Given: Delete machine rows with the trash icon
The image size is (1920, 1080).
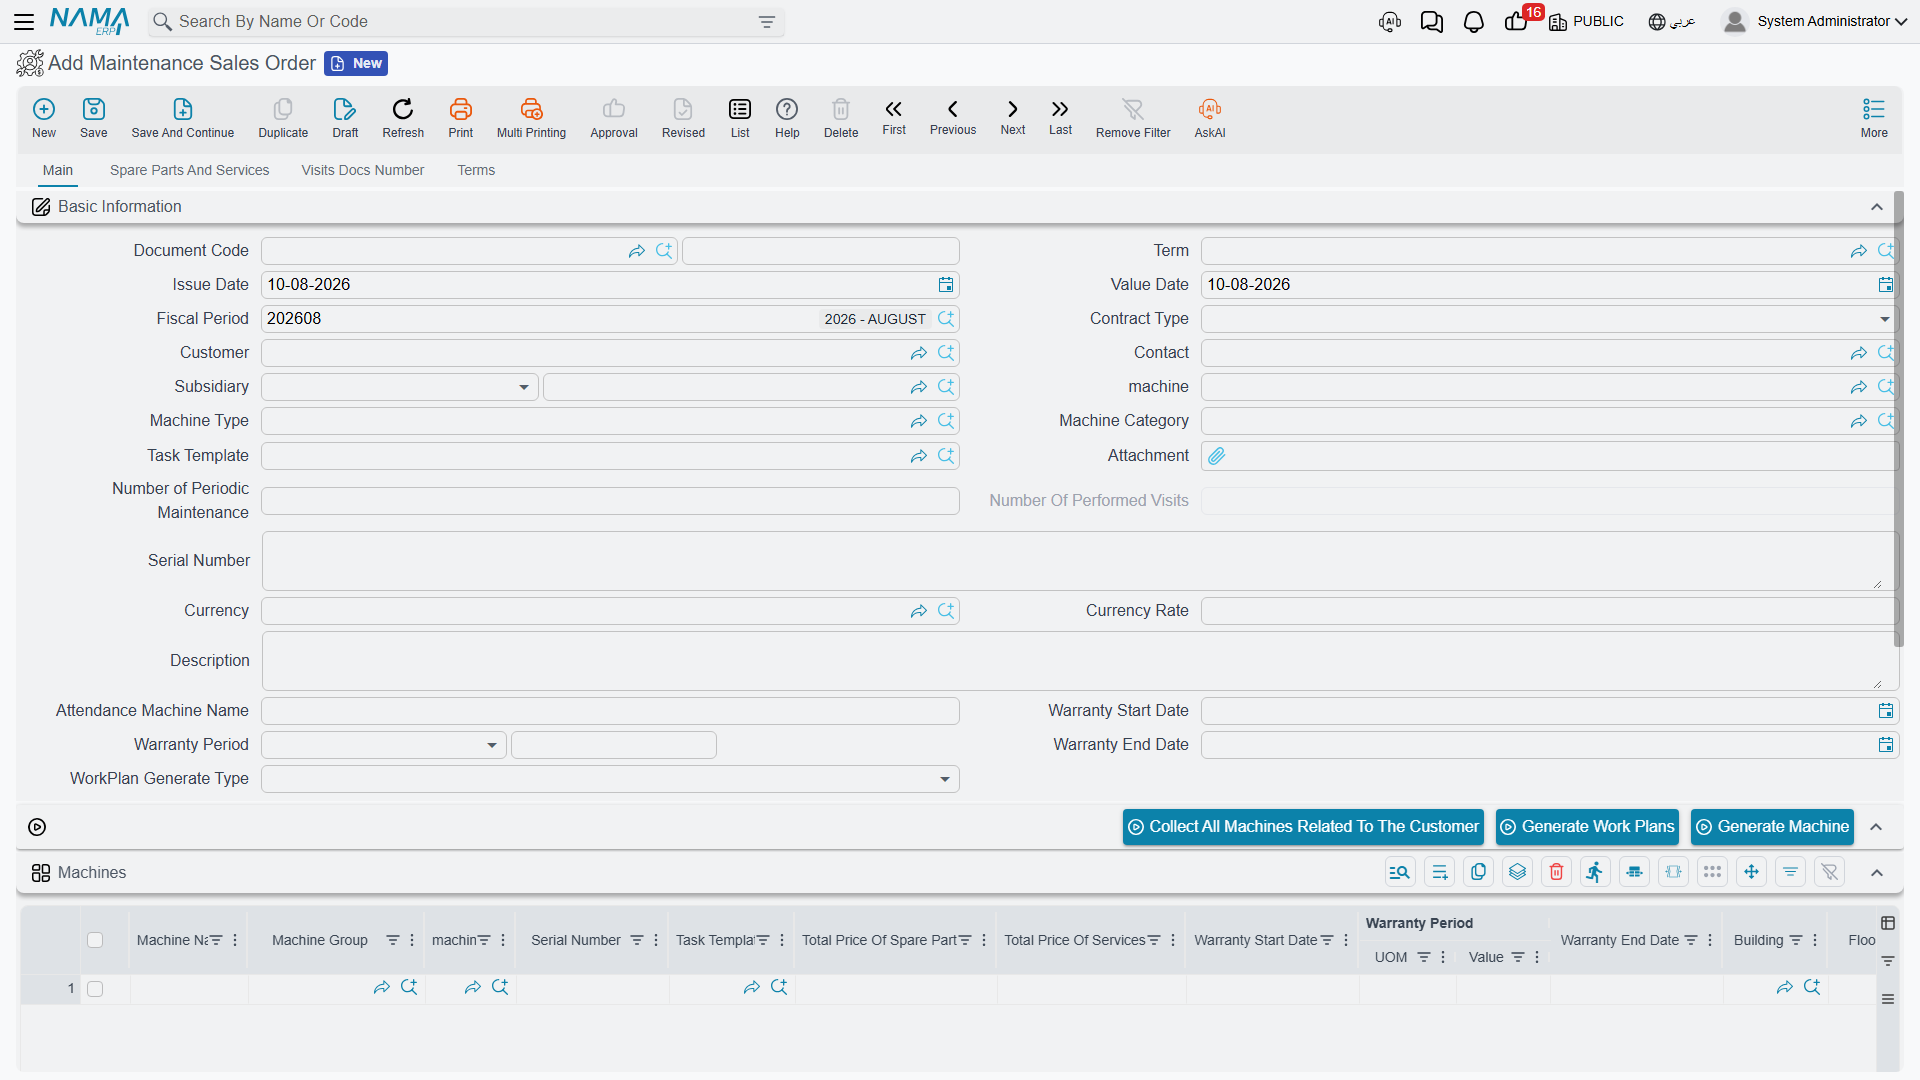Looking at the screenshot, I should pos(1556,872).
